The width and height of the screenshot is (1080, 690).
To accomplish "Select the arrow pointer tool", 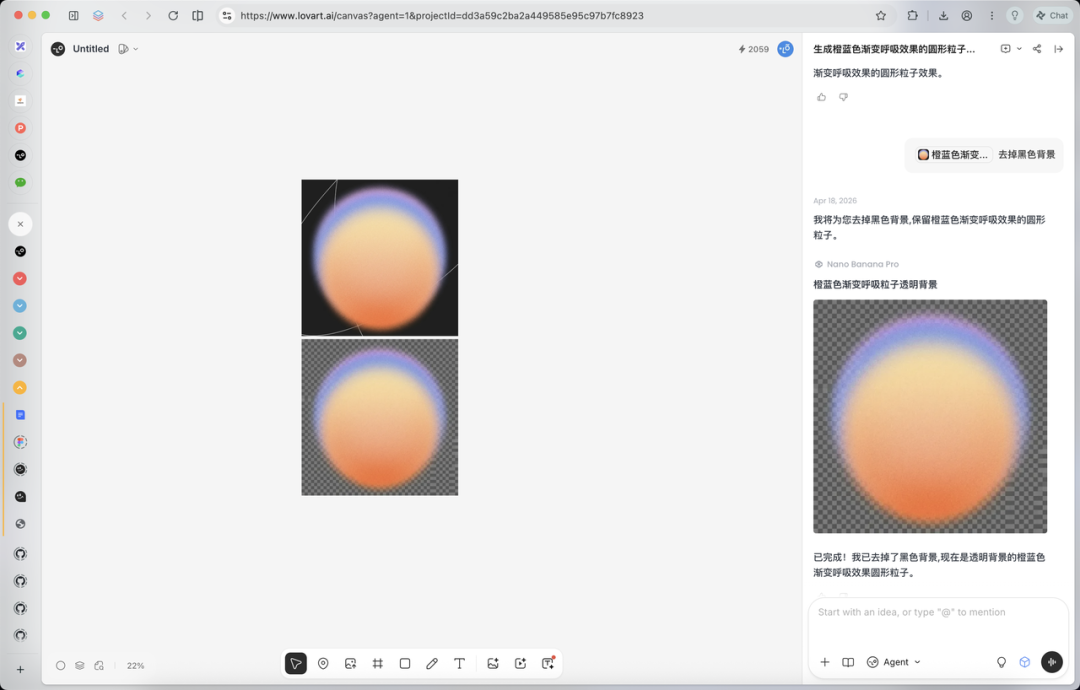I will pos(295,663).
